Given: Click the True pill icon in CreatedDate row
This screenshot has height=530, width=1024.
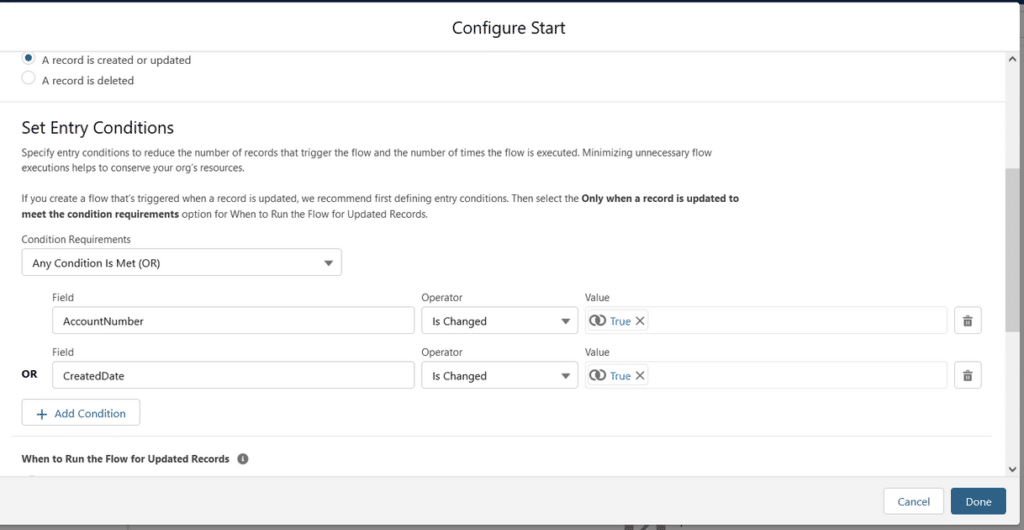Looking at the screenshot, I should click(x=598, y=375).
